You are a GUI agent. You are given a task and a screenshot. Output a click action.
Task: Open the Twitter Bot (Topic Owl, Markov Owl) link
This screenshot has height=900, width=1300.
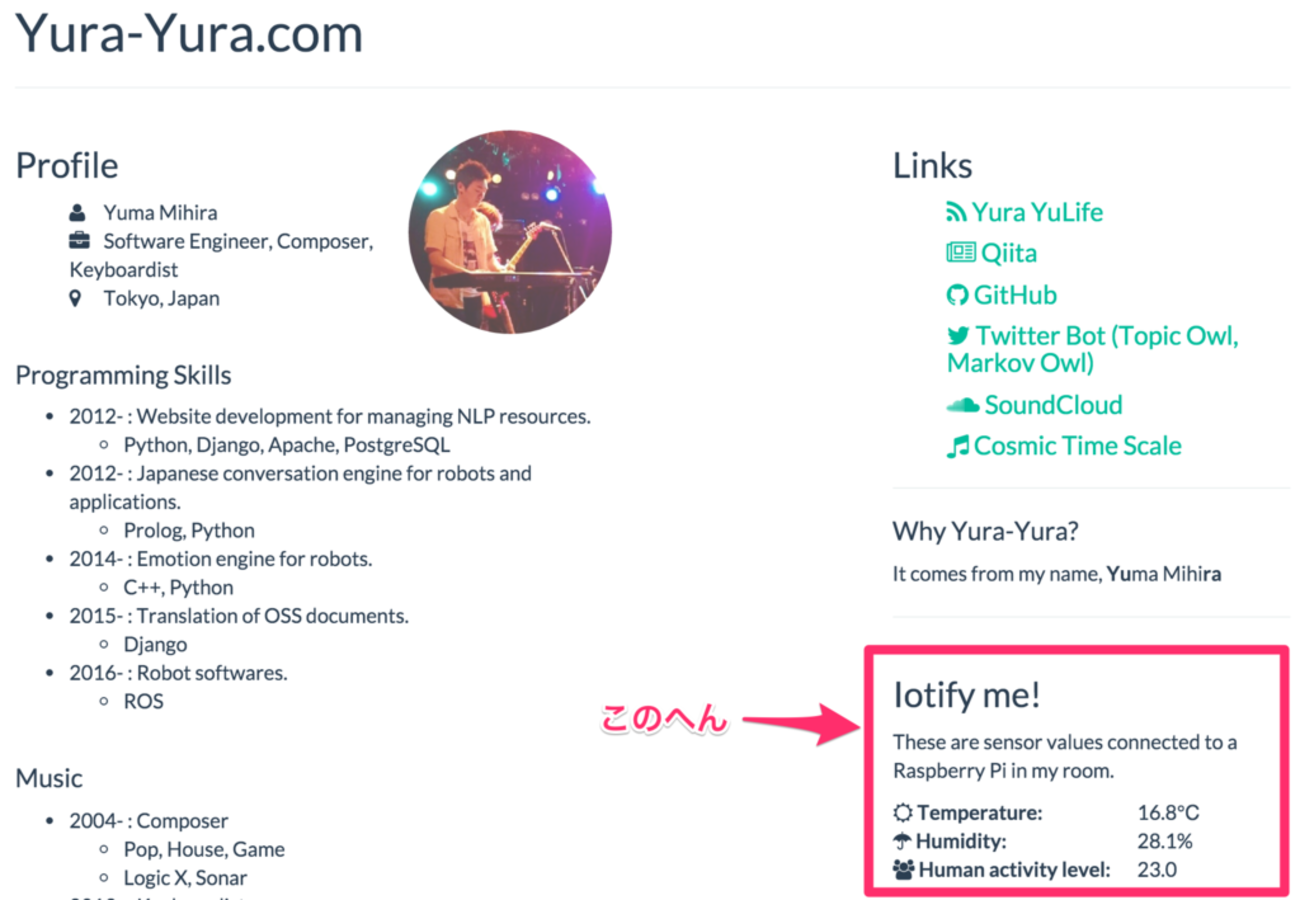[x=1093, y=349]
